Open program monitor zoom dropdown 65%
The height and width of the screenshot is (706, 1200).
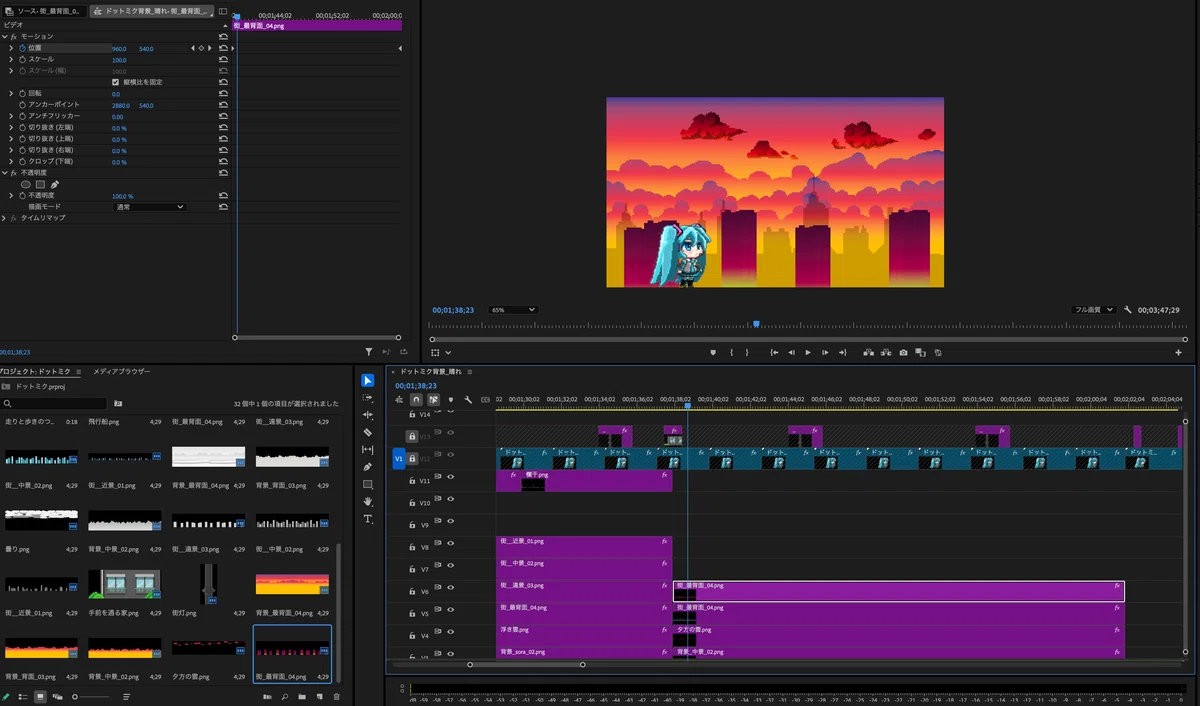[x=513, y=310]
